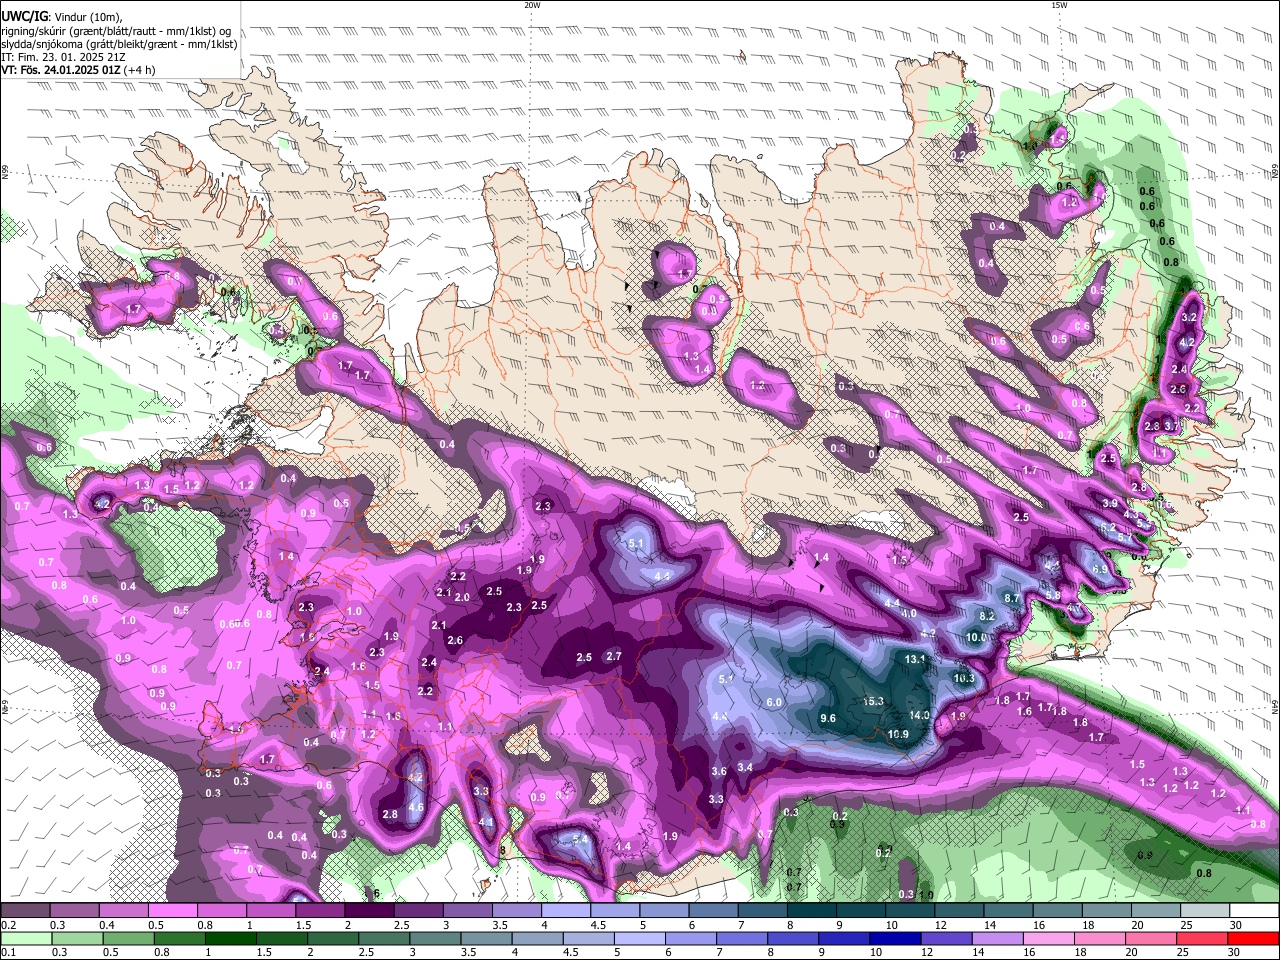Click the 5.8 precipitation value
Screen dimensions: 1280x960
pyautogui.click(x=1053, y=595)
